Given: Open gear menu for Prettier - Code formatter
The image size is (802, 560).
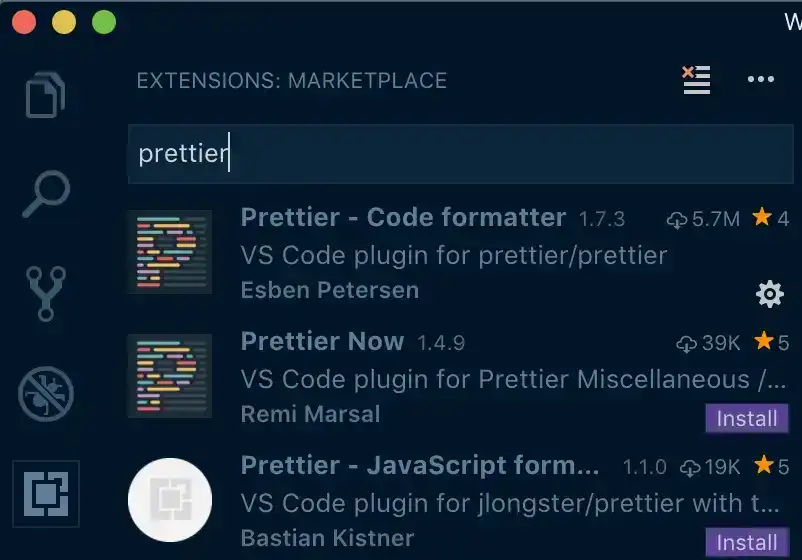Looking at the screenshot, I should click(x=770, y=294).
